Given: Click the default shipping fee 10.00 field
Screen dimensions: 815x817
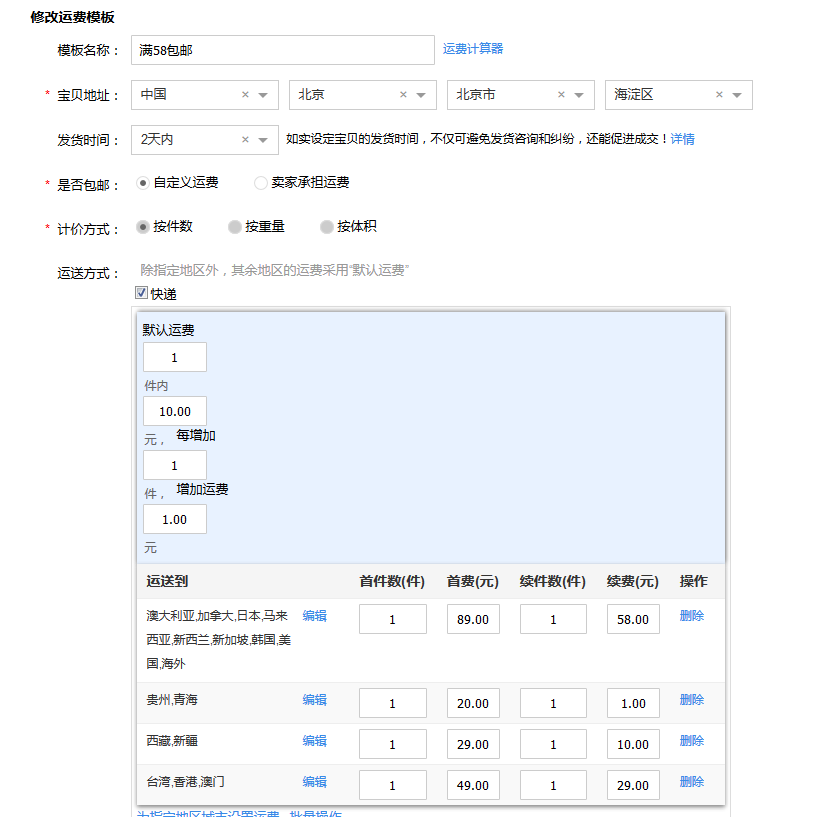Looking at the screenshot, I should 175,411.
